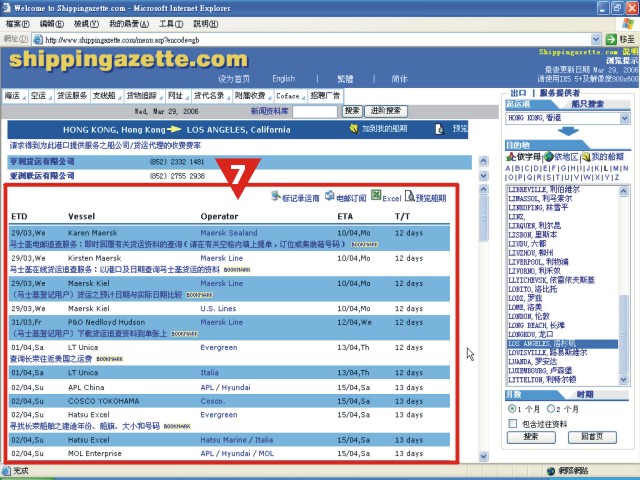Click the 依地区 globe icon
This screenshot has height=480, width=640.
click(549, 157)
